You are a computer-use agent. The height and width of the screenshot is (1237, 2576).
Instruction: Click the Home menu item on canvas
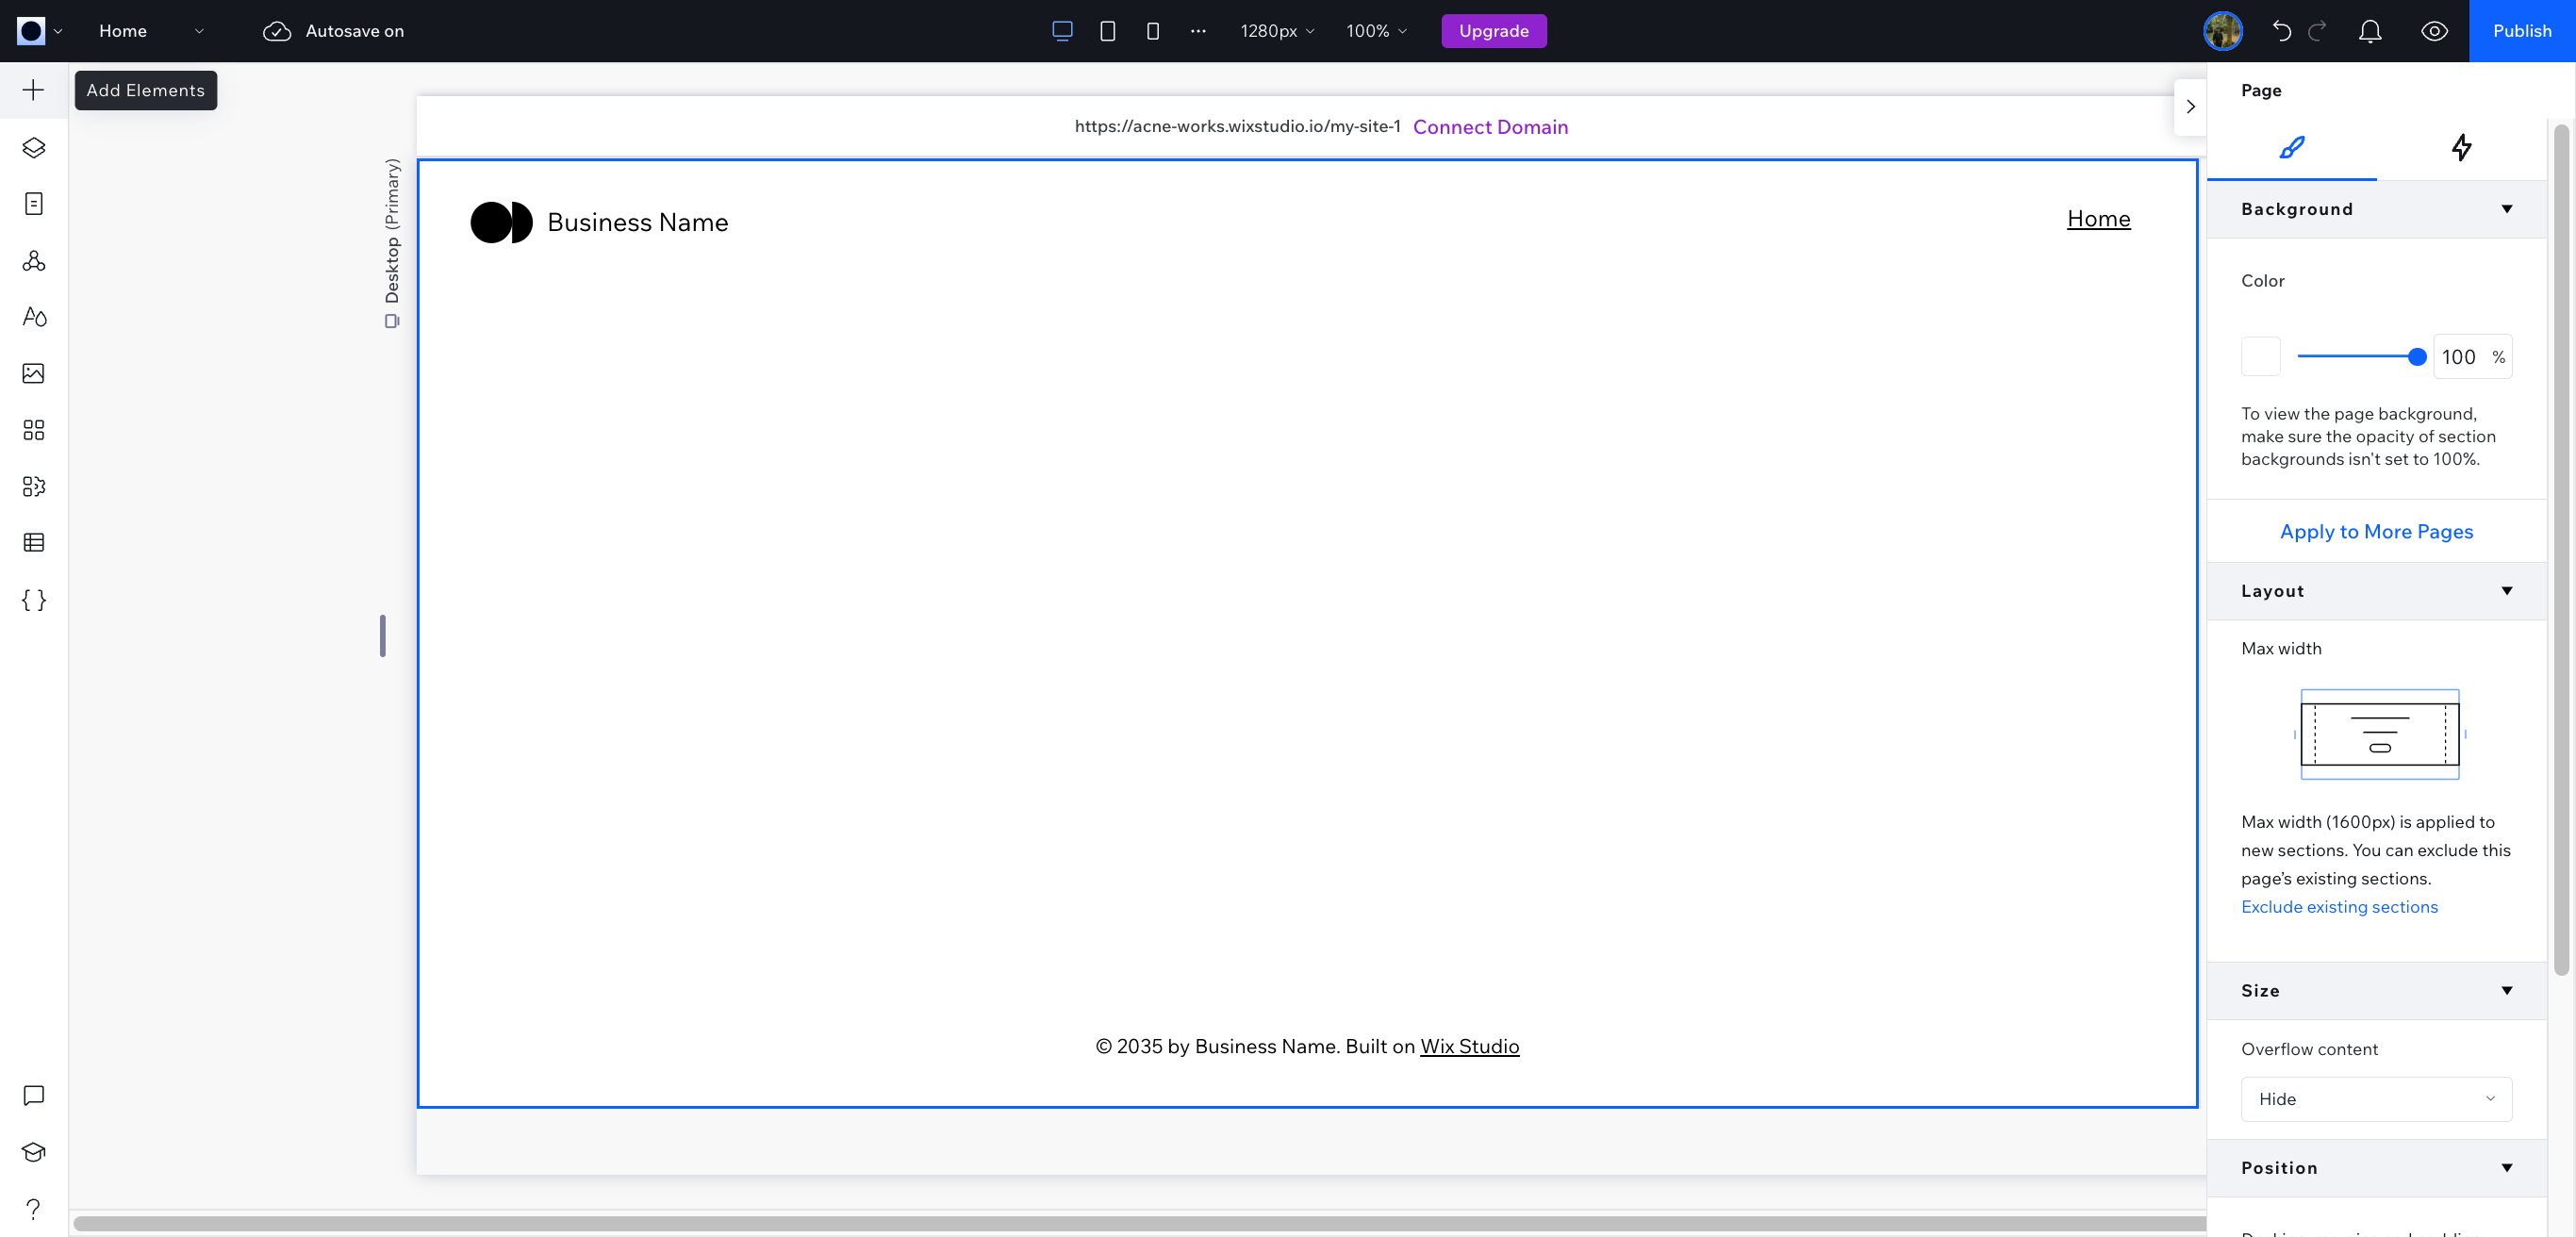point(2098,219)
